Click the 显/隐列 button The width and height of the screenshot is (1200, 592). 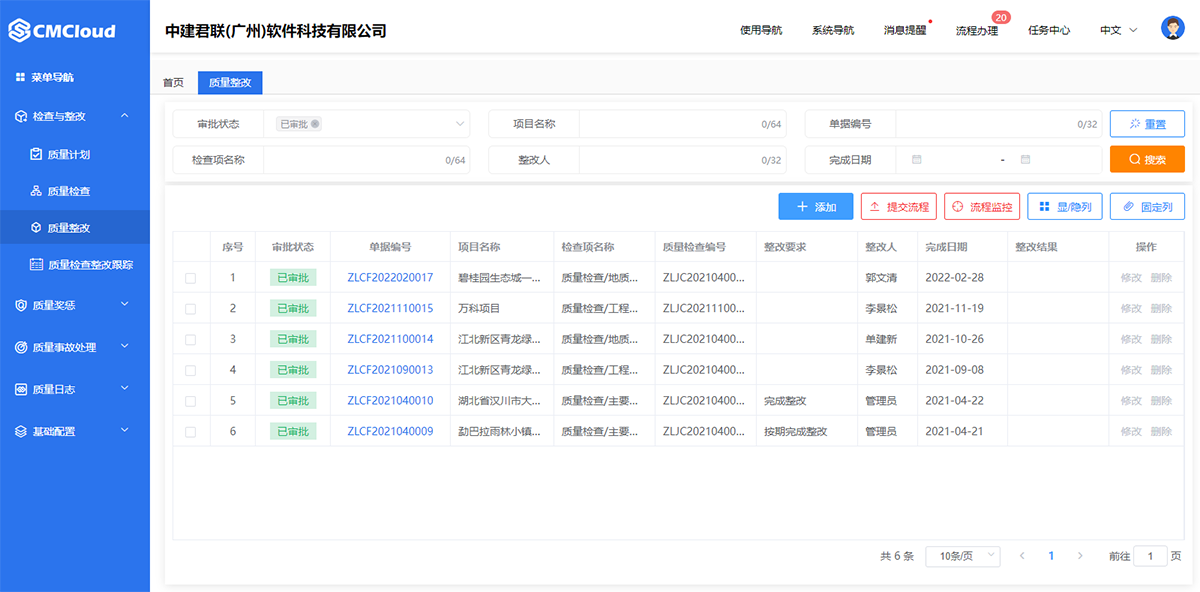1065,207
